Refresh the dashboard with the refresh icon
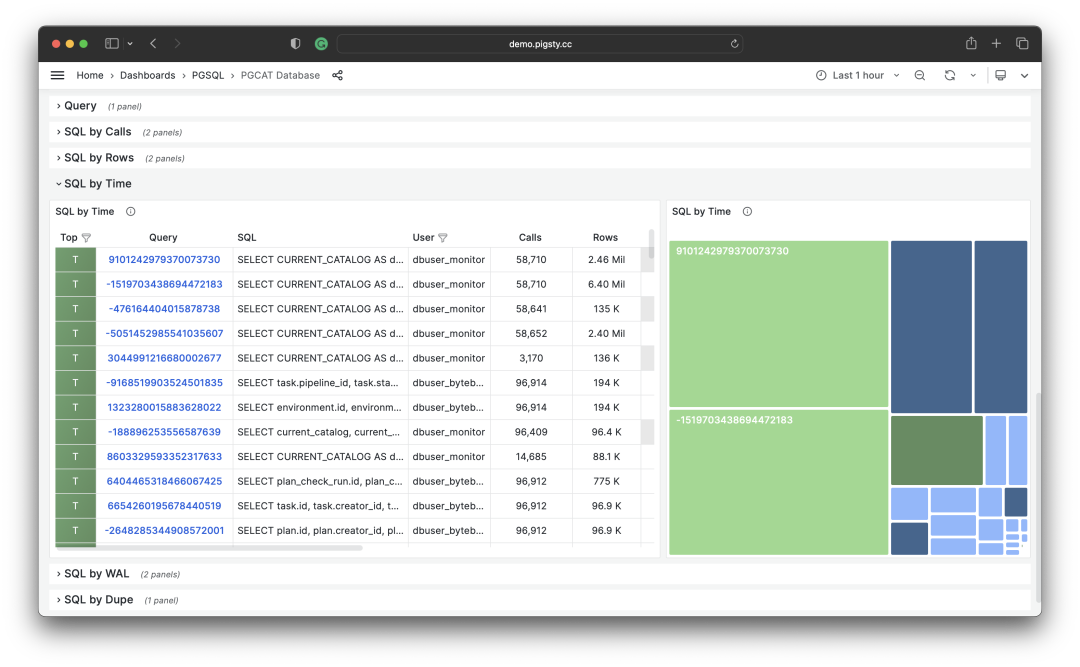Image resolution: width=1080 pixels, height=667 pixels. (x=949, y=75)
